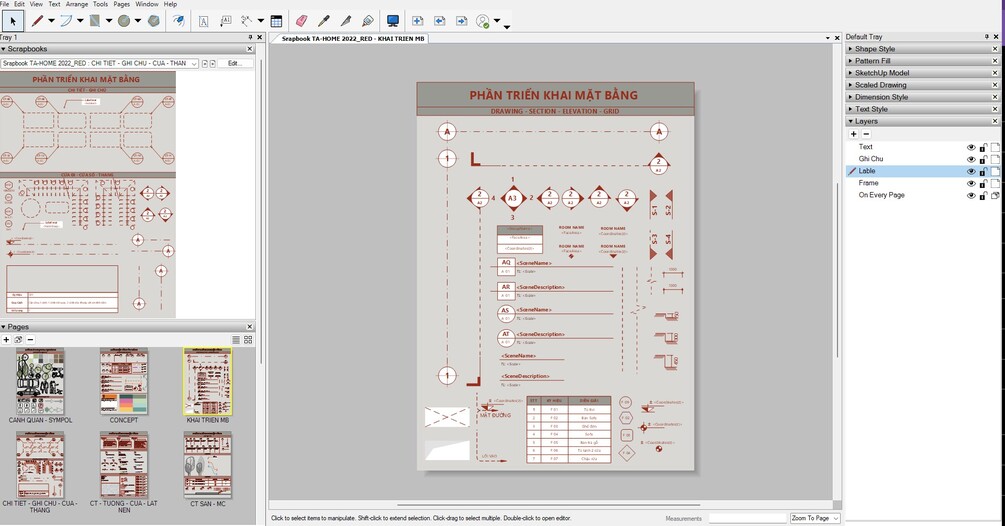
Task: Add a new layer with plus
Action: click(854, 134)
